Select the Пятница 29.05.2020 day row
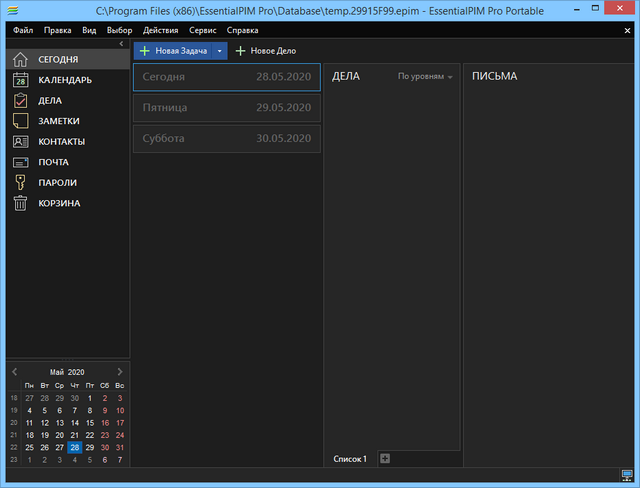 click(227, 108)
